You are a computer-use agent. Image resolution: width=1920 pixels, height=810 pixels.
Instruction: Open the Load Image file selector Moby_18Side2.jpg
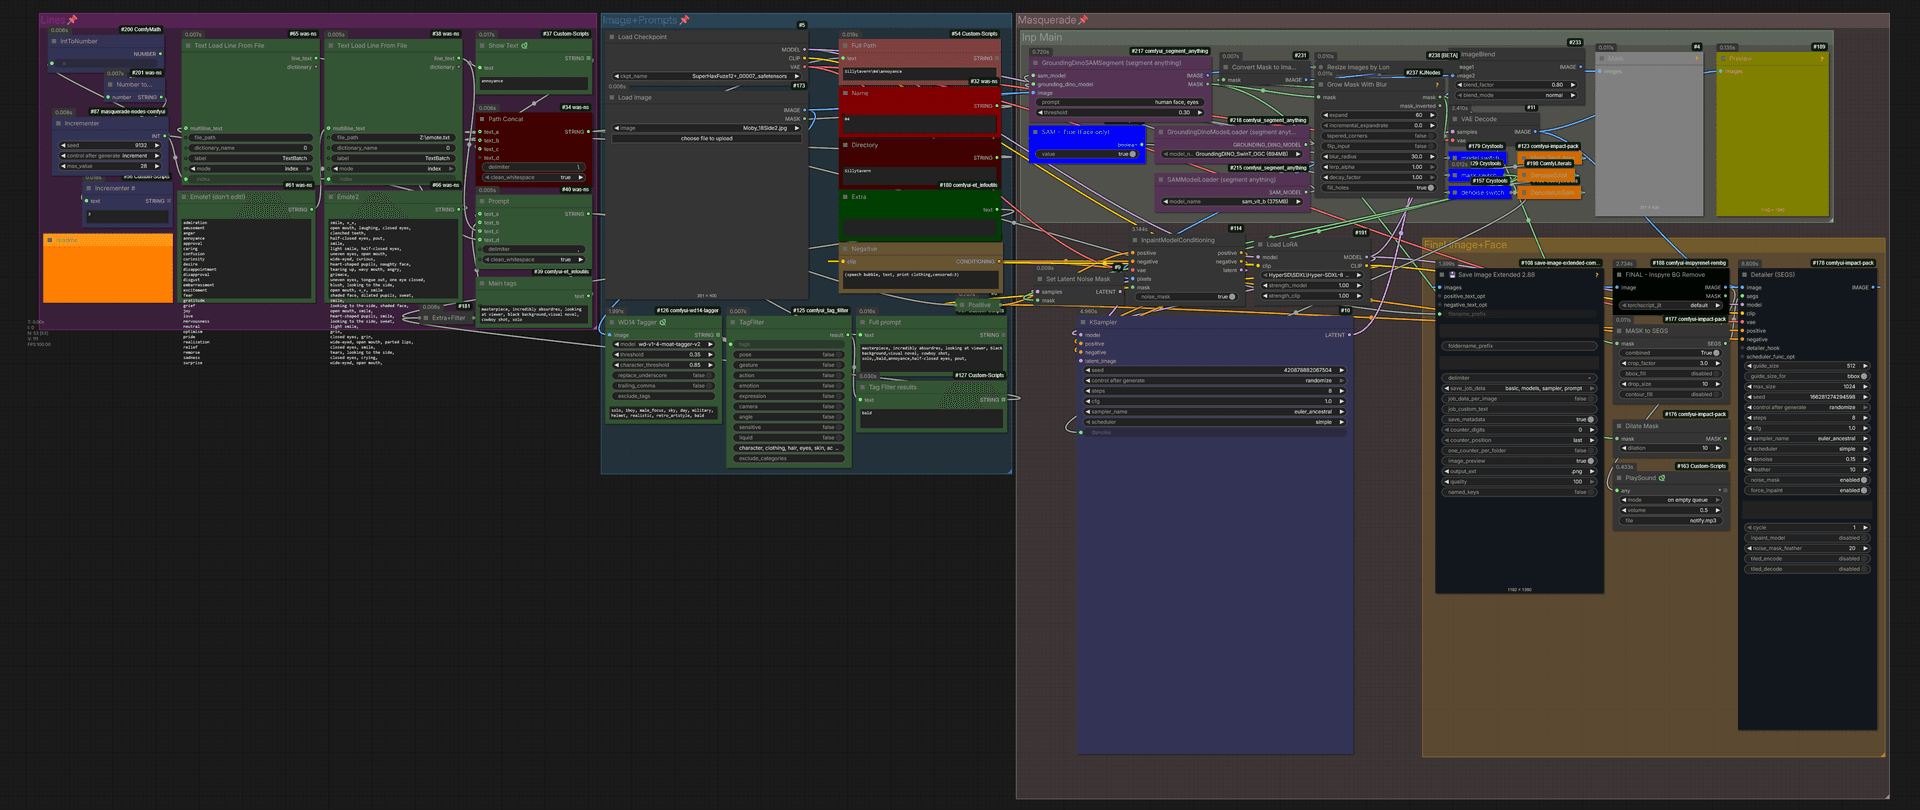707,128
